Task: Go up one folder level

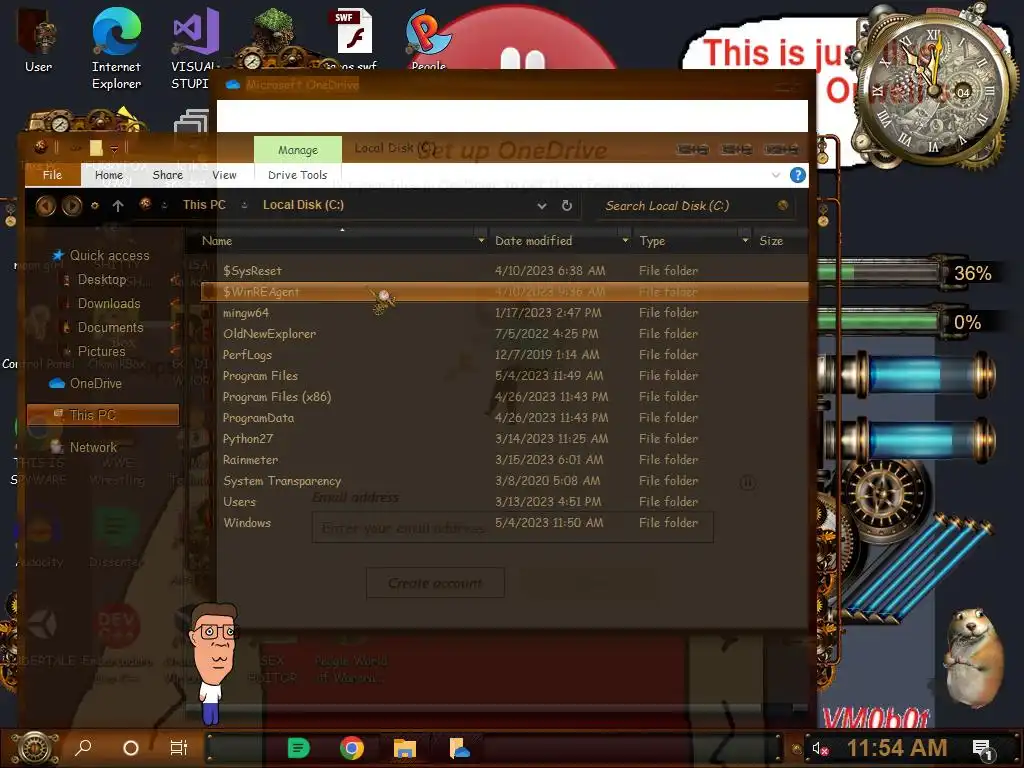Action: 118,206
